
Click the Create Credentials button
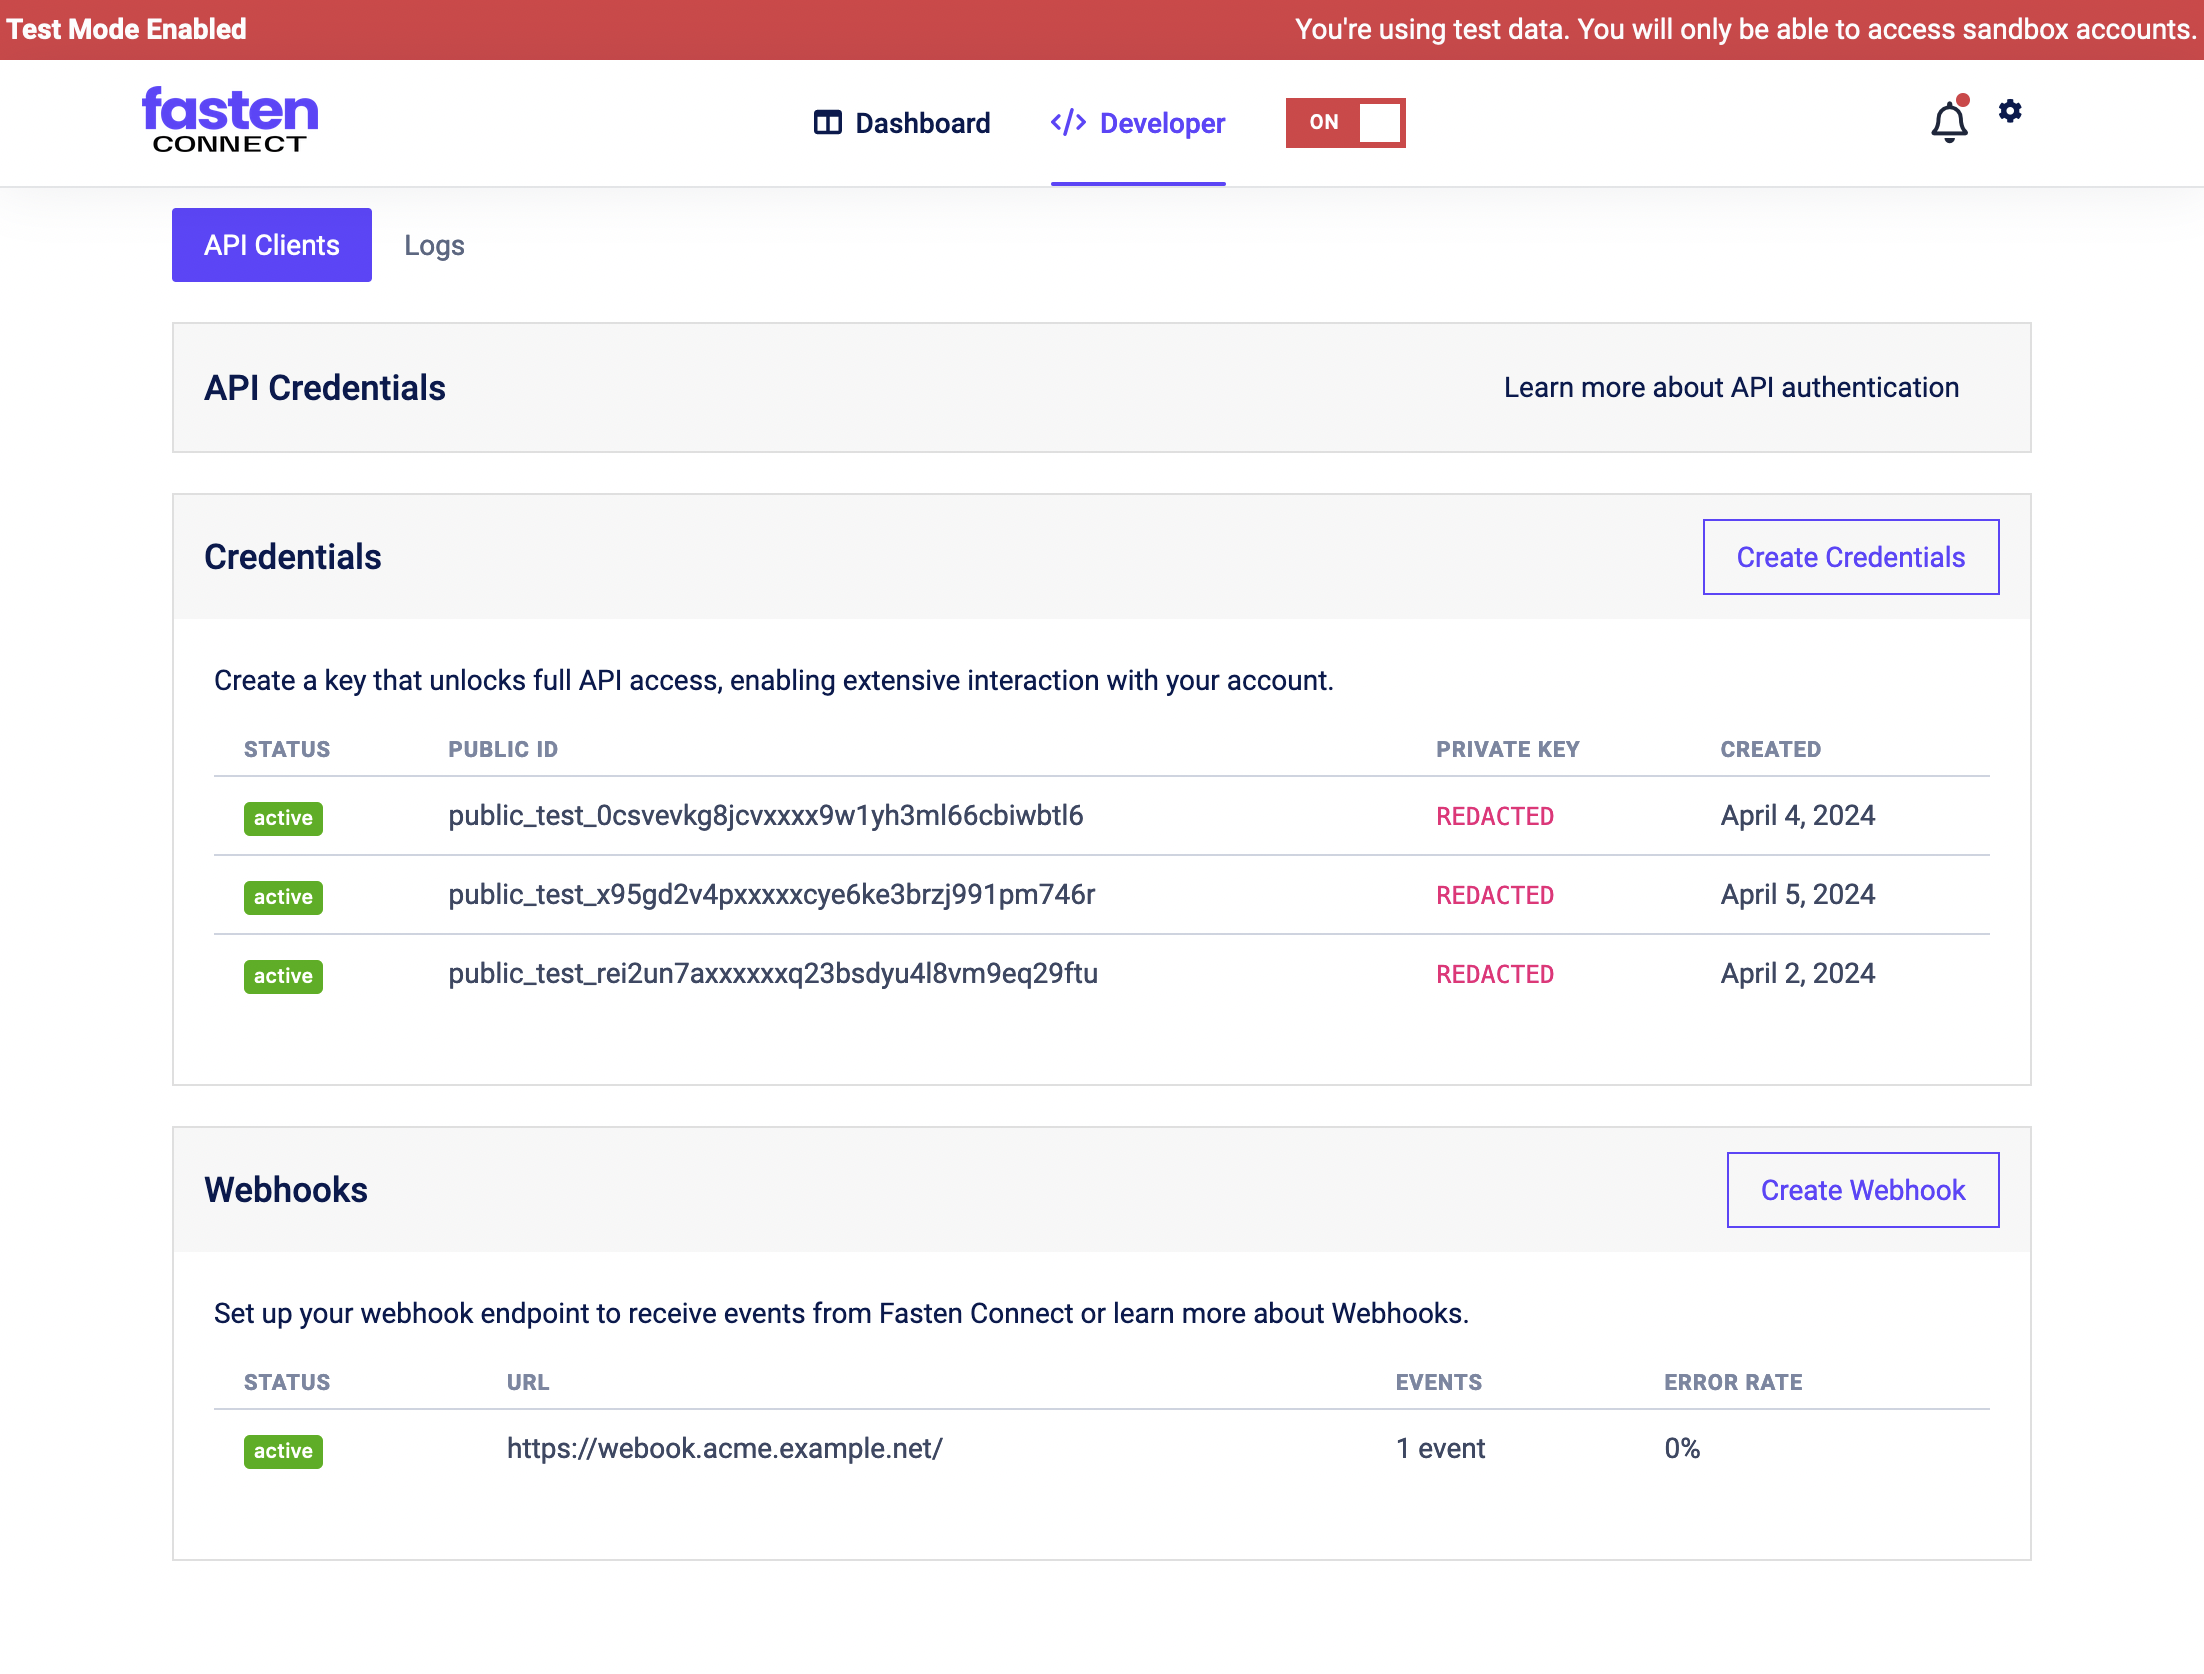(x=1851, y=557)
